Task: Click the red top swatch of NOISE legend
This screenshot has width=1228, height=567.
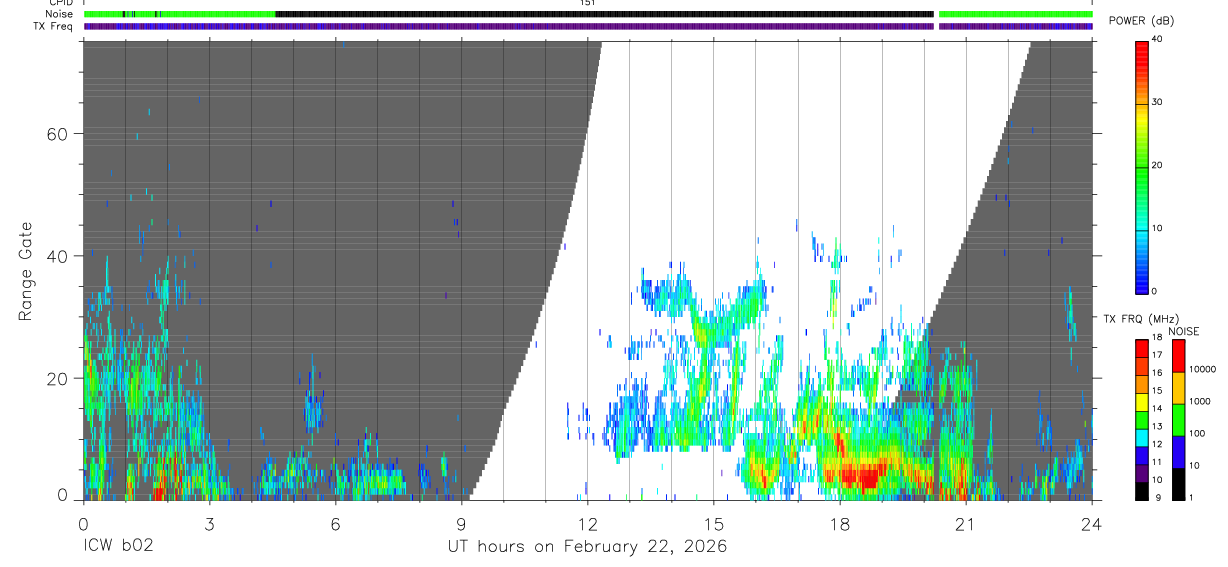Action: 1178,356
